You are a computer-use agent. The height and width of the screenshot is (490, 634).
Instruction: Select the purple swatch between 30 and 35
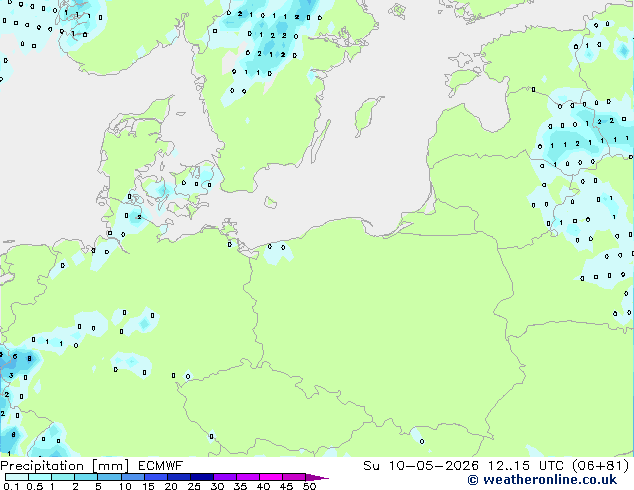225,477
